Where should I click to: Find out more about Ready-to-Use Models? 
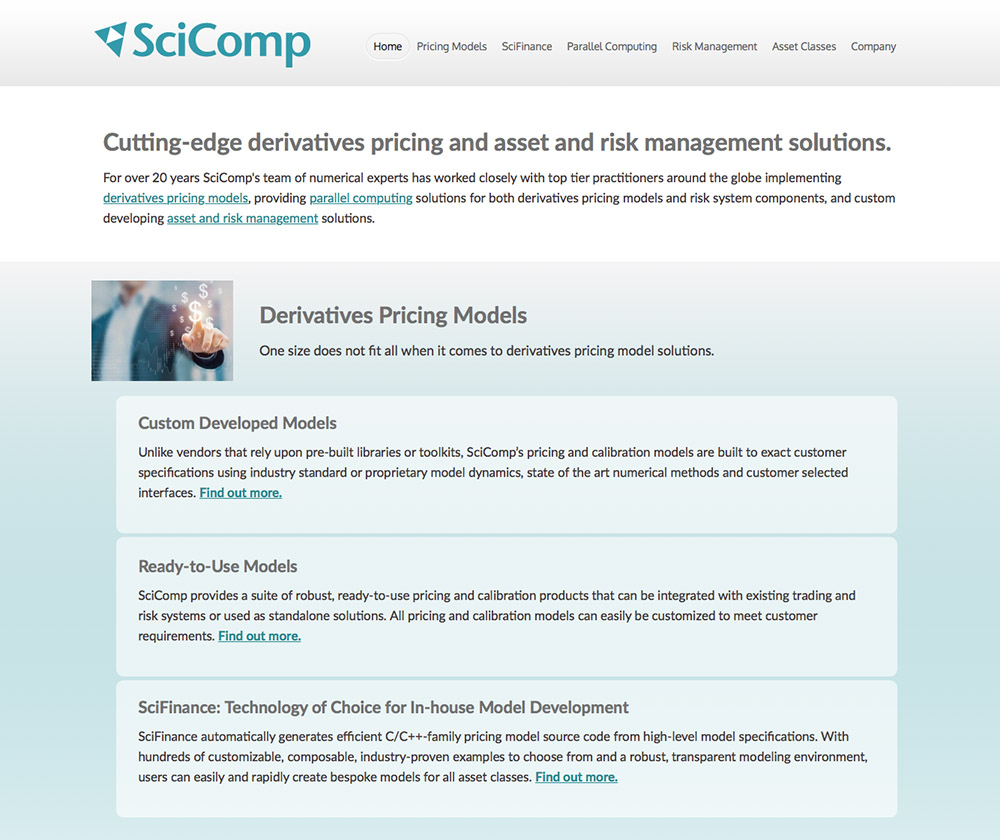click(259, 636)
